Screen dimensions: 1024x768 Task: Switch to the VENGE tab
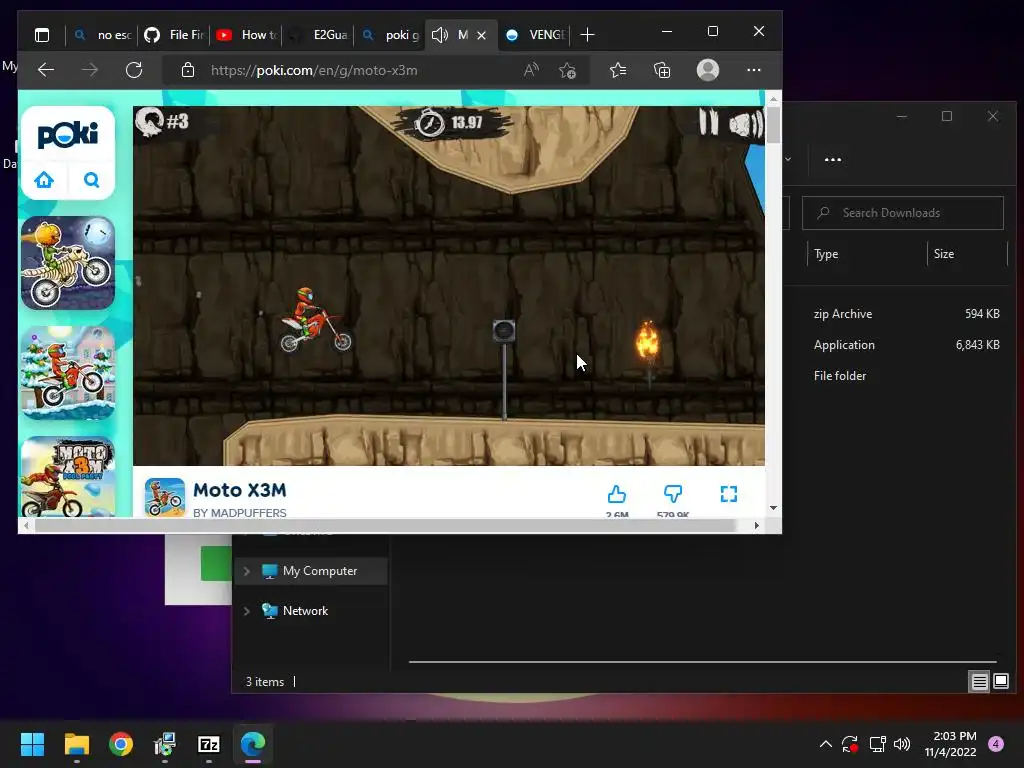pos(534,35)
